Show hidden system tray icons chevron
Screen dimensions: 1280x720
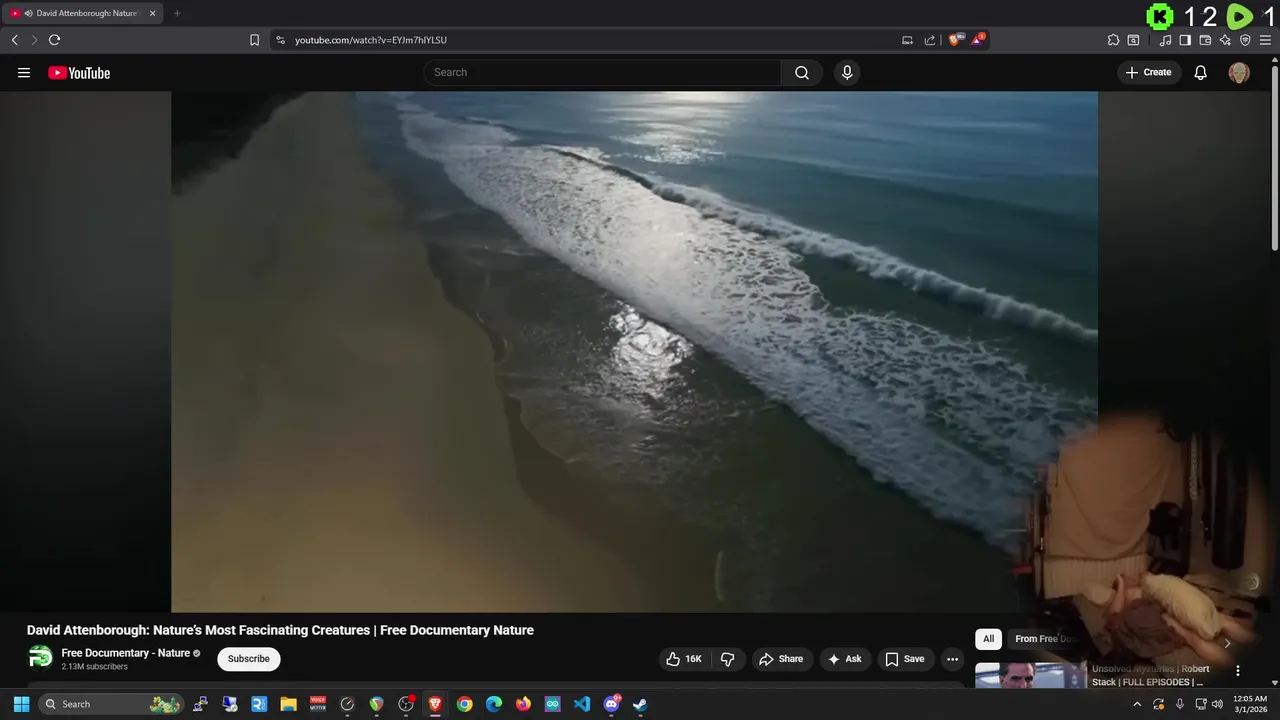[1136, 704]
